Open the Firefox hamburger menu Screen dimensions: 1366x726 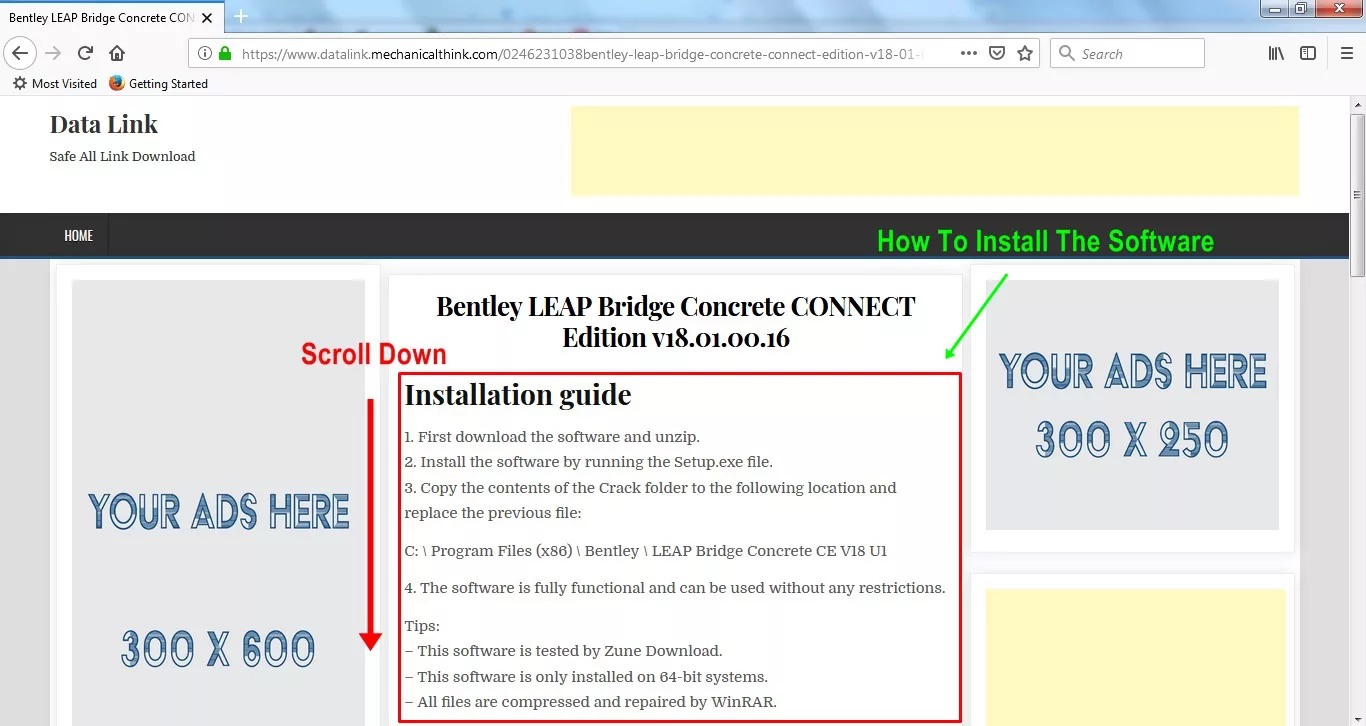point(1347,54)
